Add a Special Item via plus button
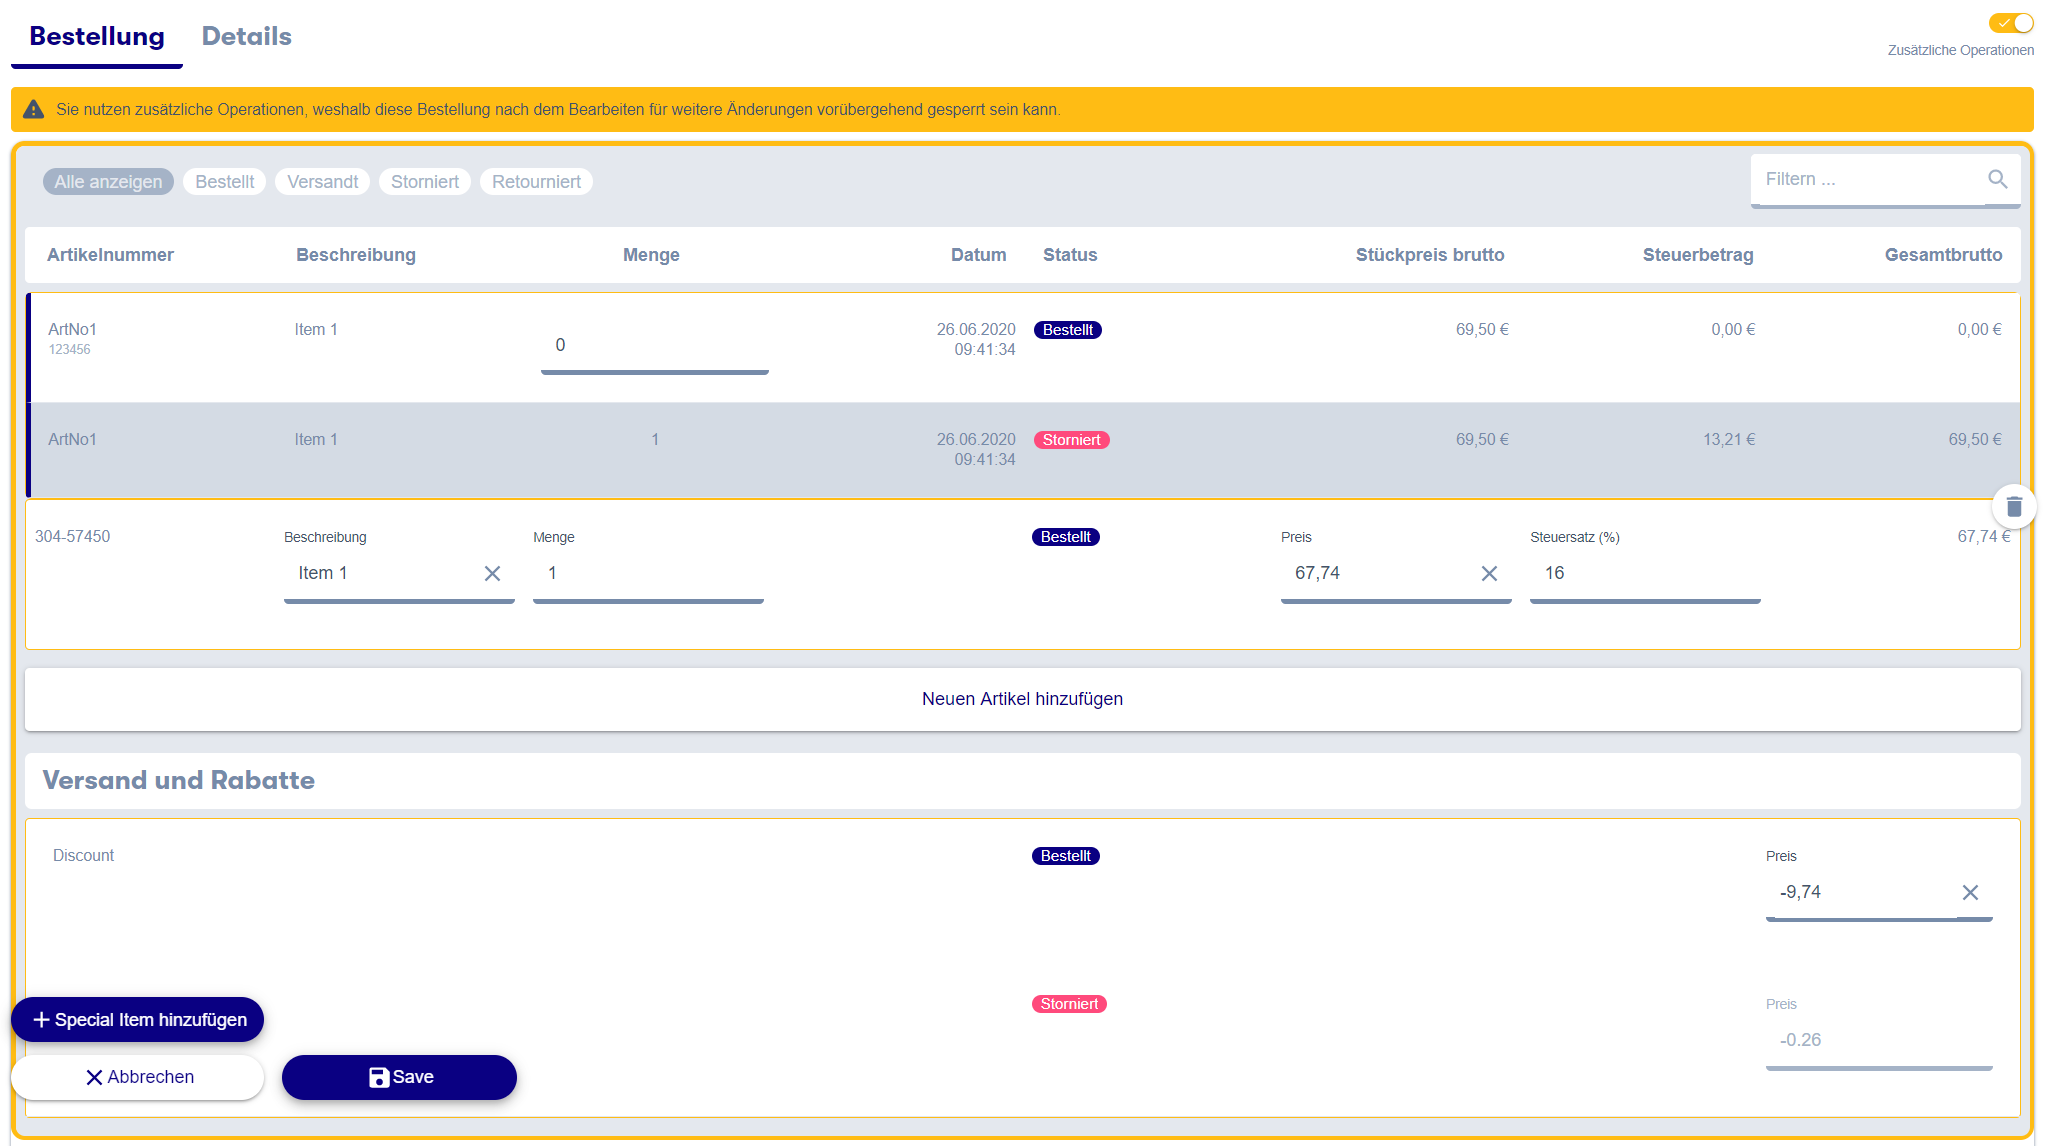Image resolution: width=2049 pixels, height=1146 pixels. [138, 1019]
